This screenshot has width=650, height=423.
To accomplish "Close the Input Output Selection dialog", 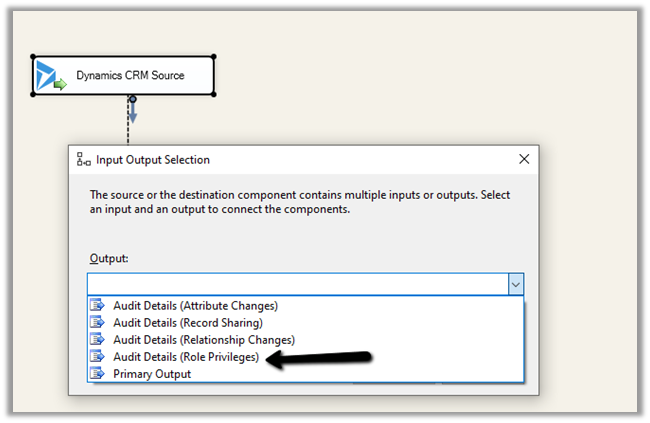I will [x=524, y=160].
